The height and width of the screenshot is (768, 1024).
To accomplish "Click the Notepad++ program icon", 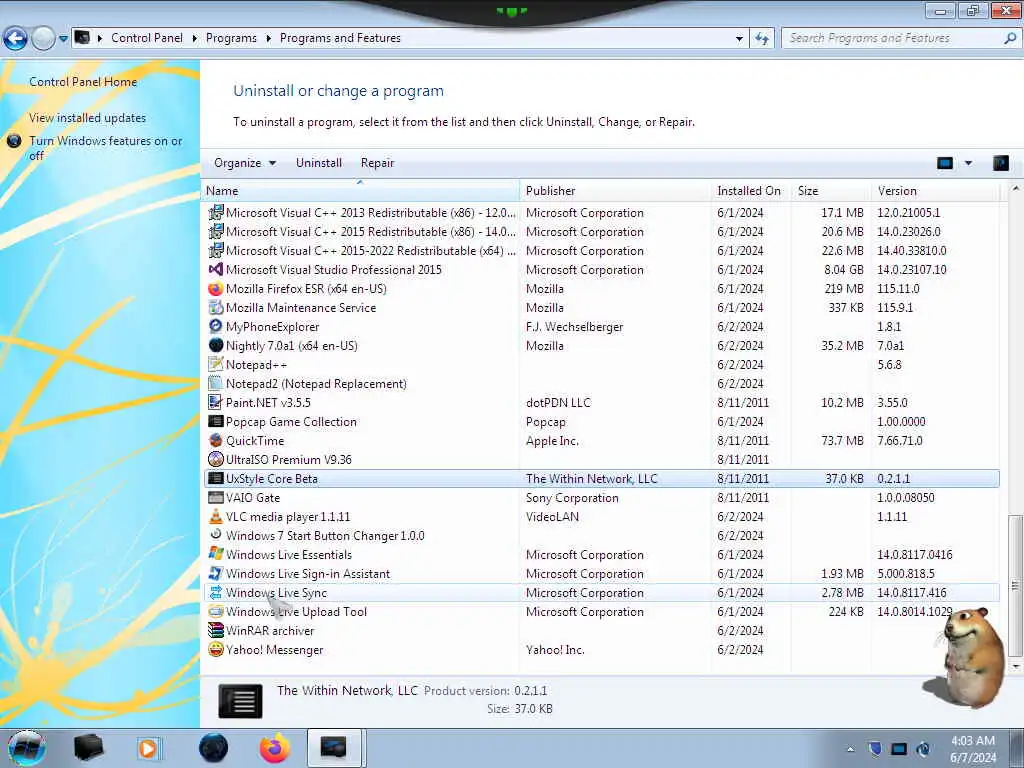I will pyautogui.click(x=216, y=364).
